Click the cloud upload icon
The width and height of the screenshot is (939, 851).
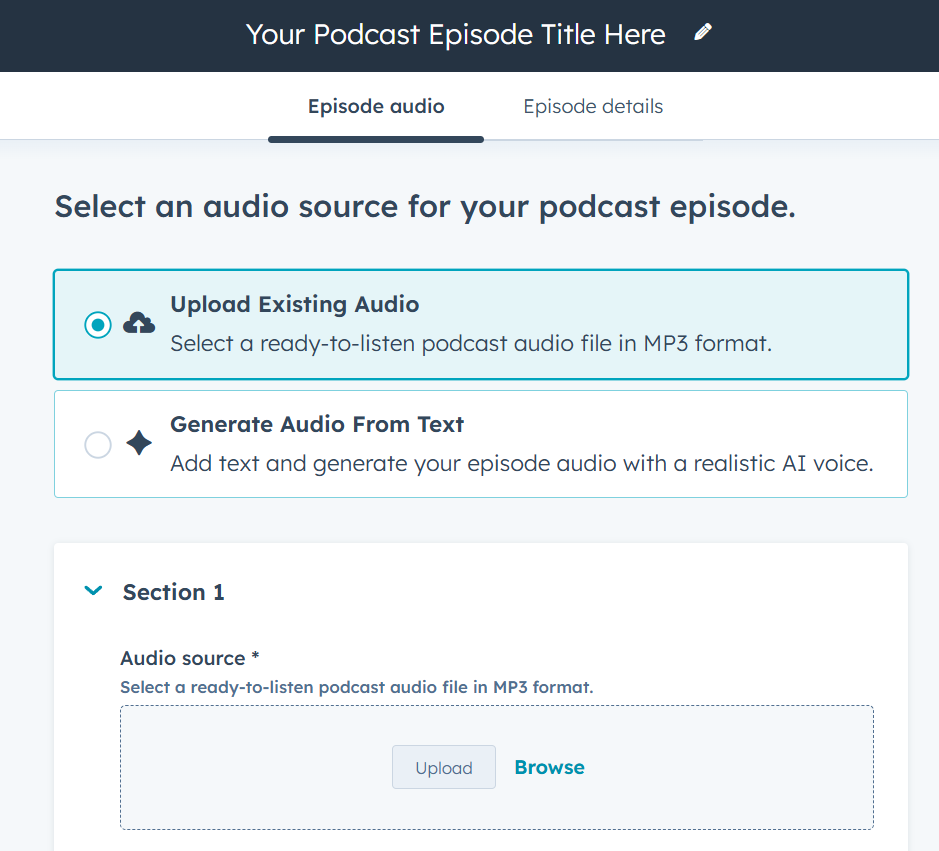point(138,322)
